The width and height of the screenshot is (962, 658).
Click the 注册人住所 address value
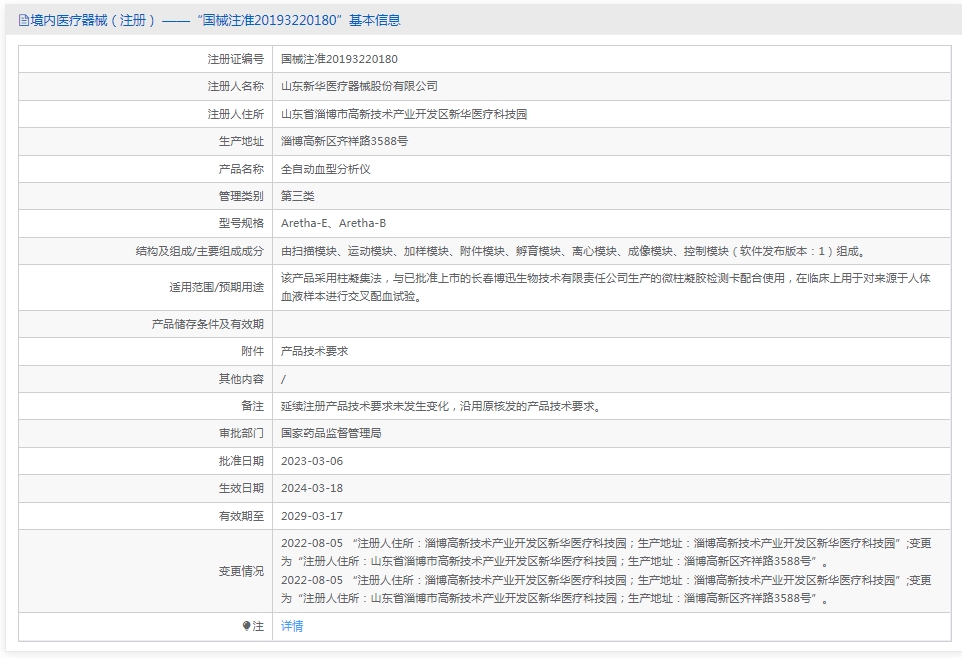[404, 114]
